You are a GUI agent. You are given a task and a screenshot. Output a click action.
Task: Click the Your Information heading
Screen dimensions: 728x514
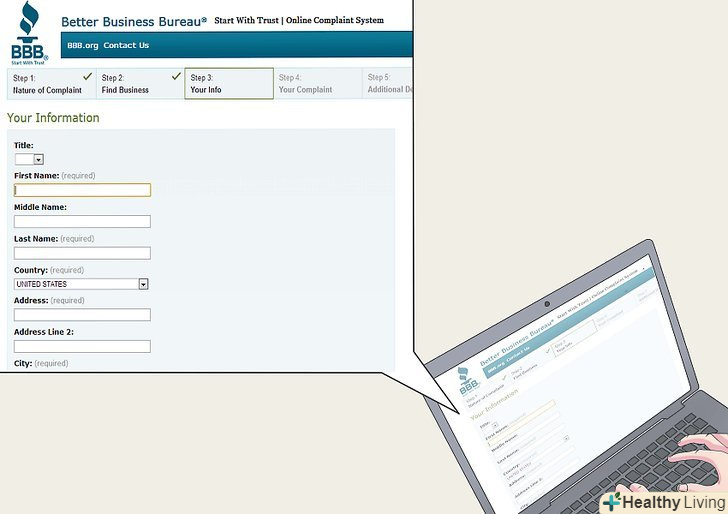tap(53, 118)
